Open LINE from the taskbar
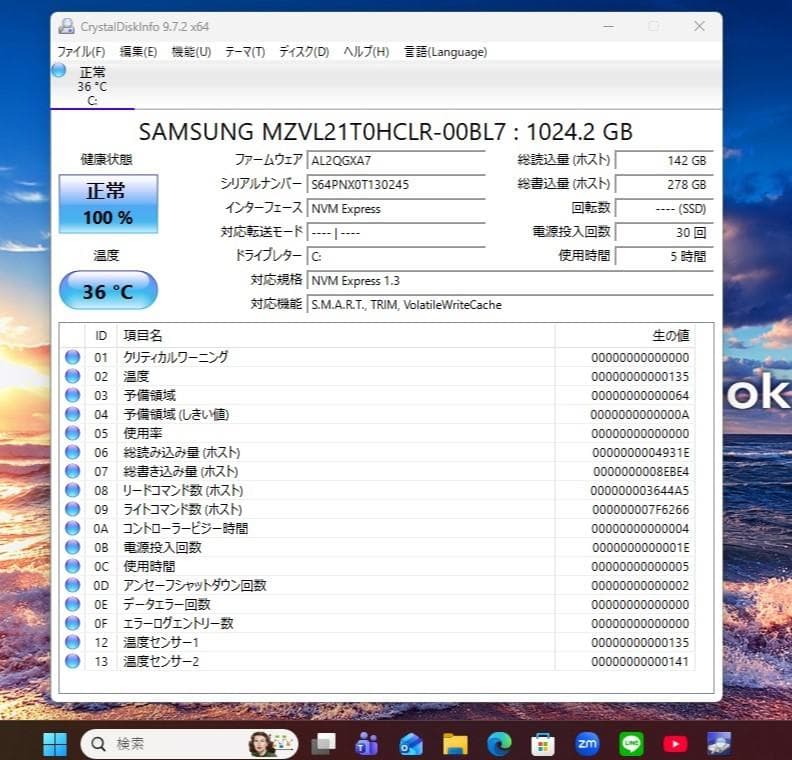Viewport: 792px width, 760px height. [631, 744]
